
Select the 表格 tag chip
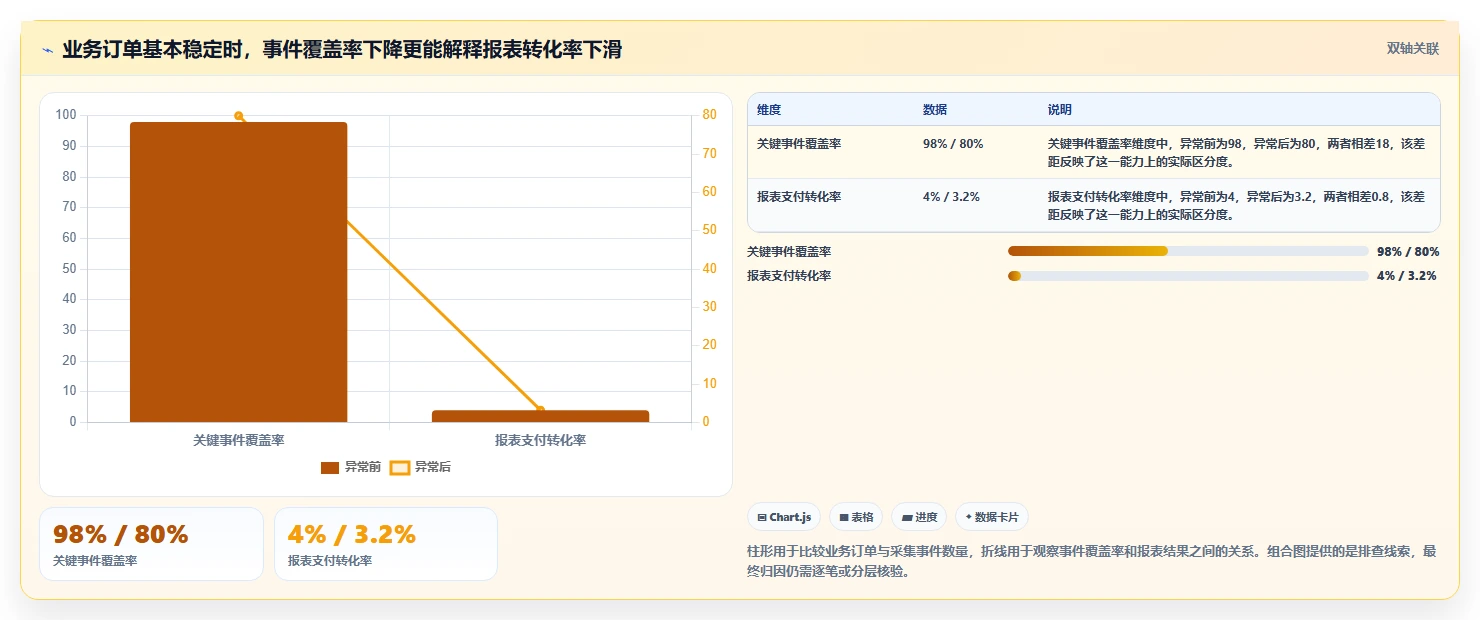[x=856, y=517]
